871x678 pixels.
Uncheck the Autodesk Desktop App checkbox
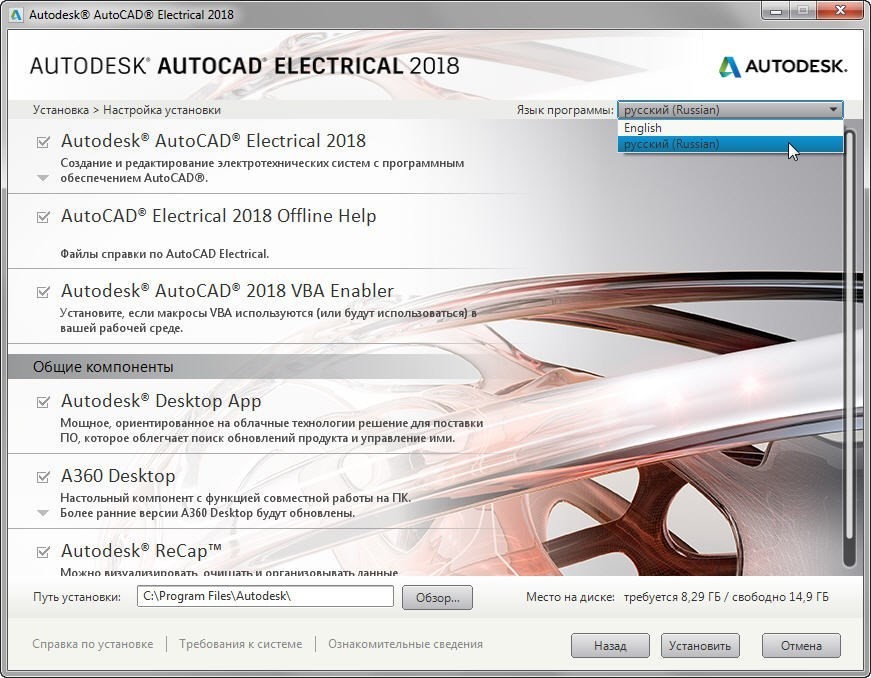(x=43, y=401)
